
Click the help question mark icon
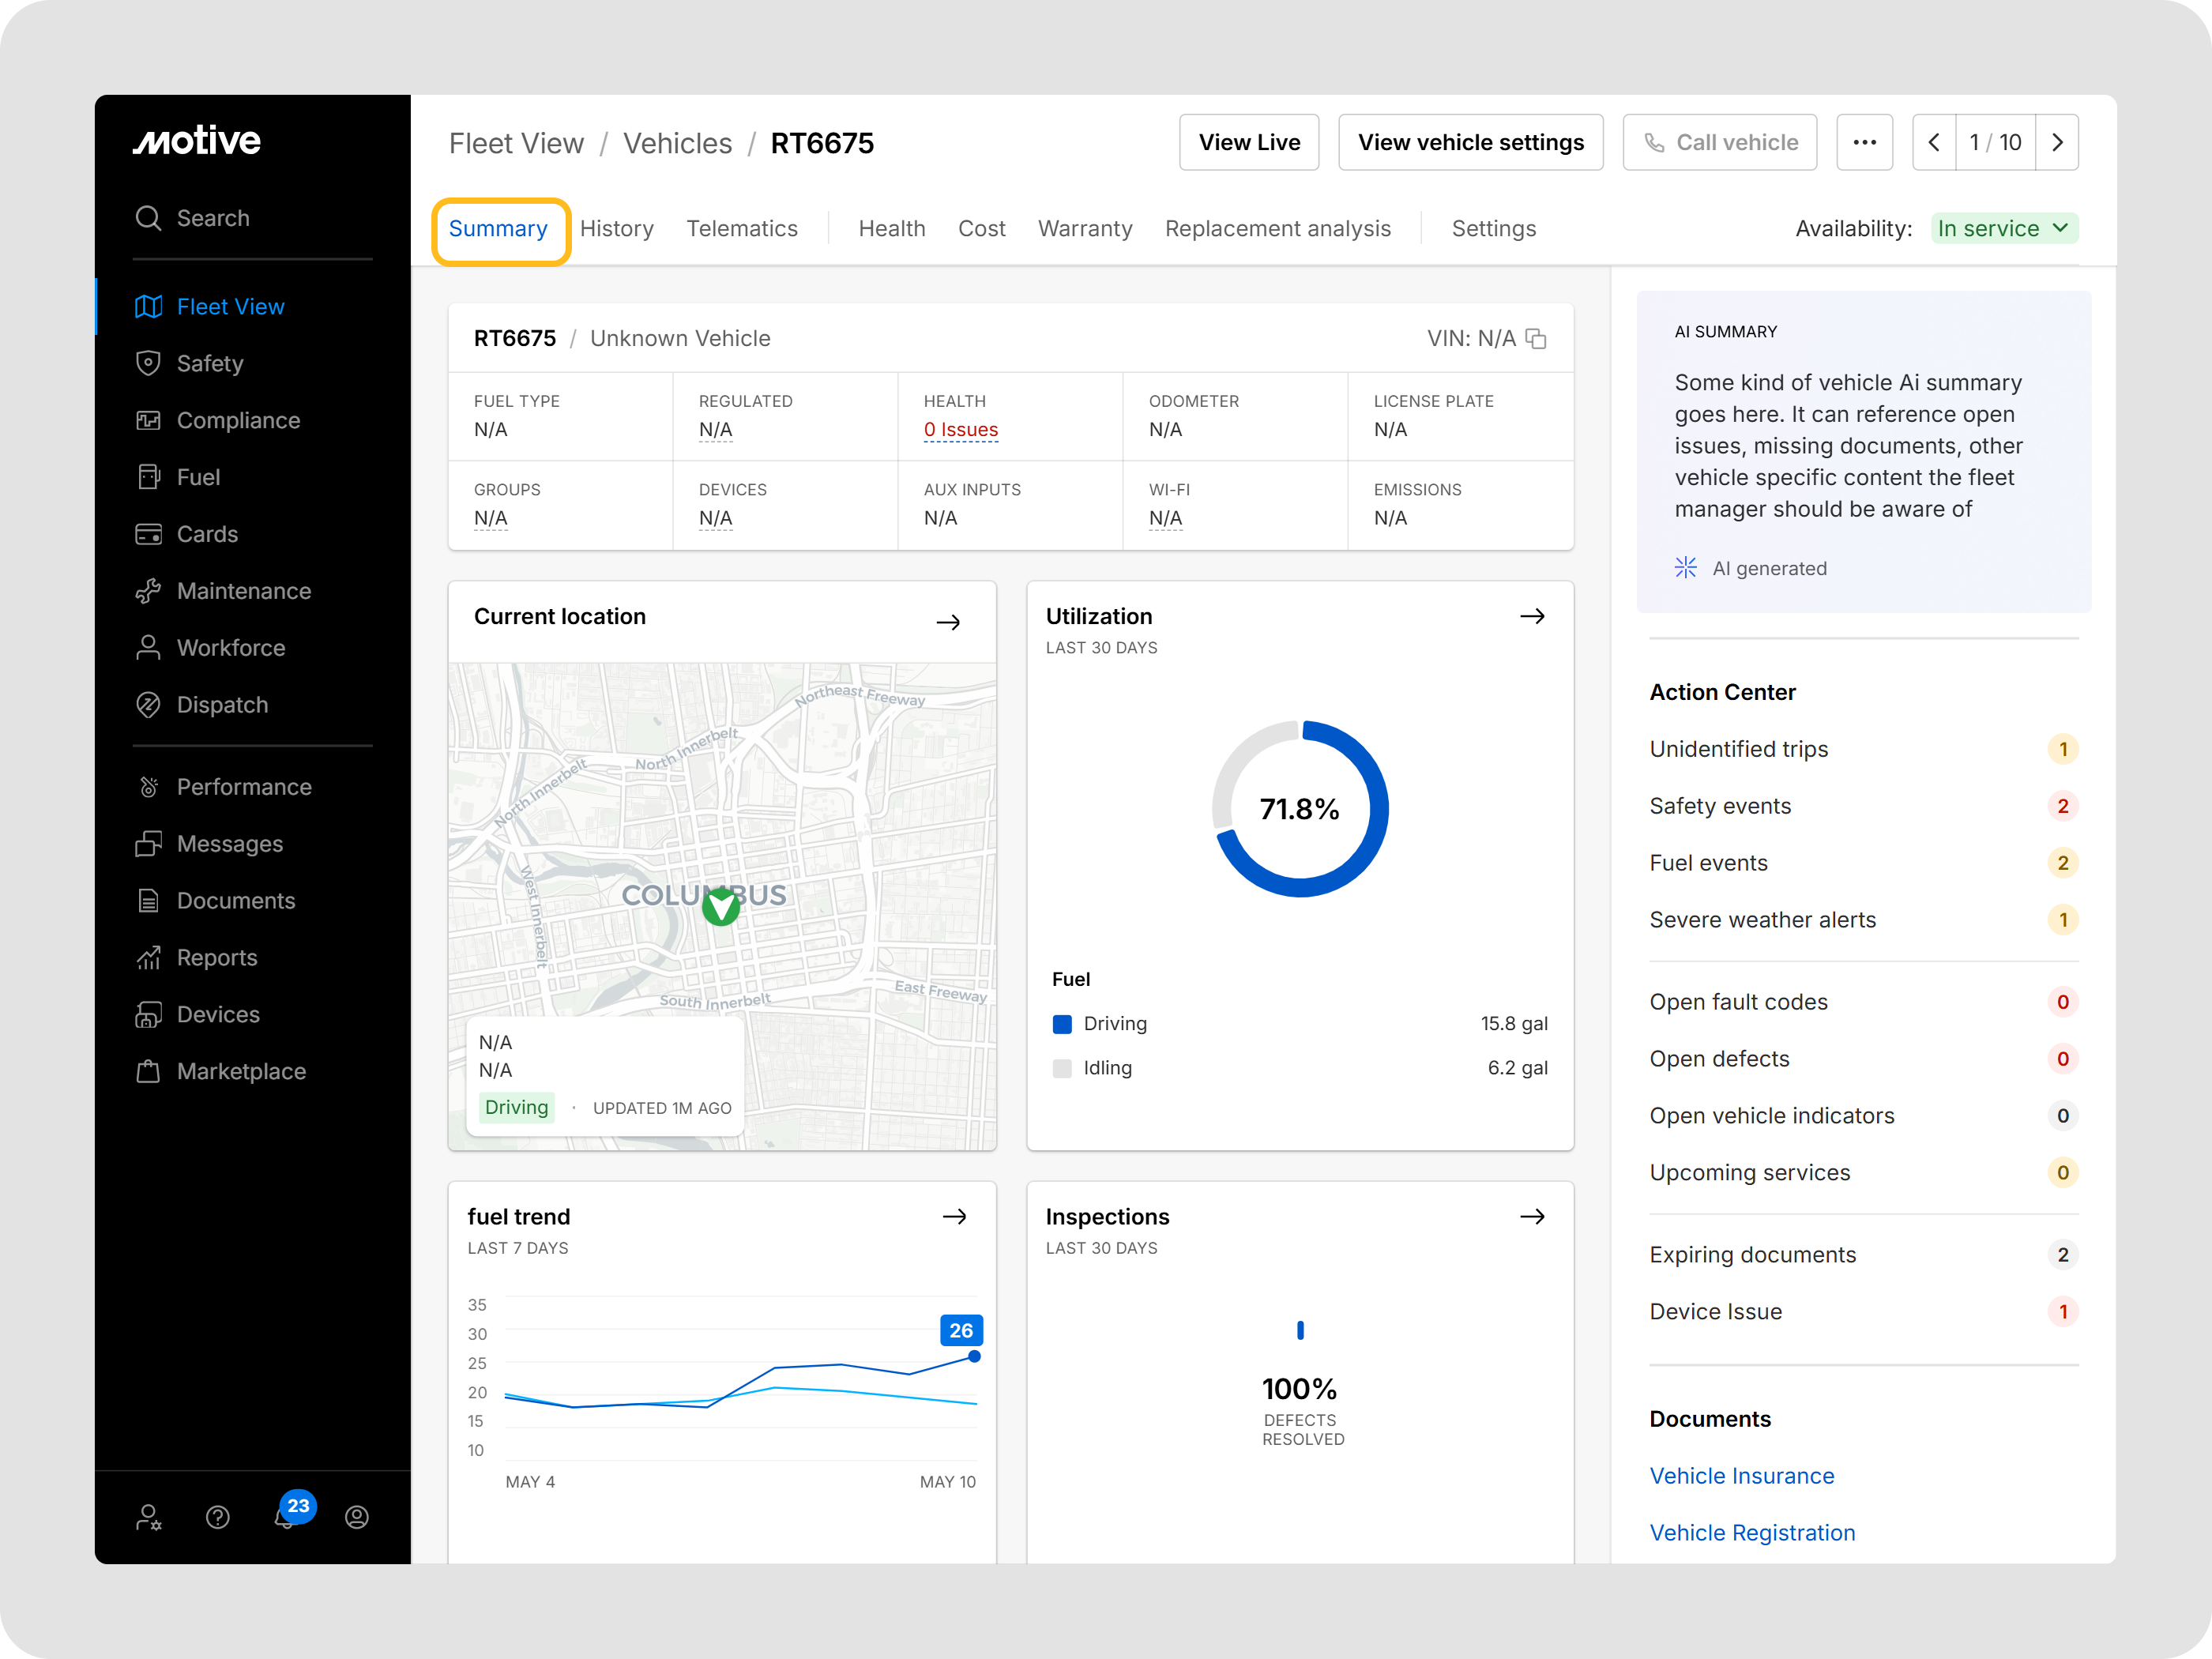coord(218,1518)
